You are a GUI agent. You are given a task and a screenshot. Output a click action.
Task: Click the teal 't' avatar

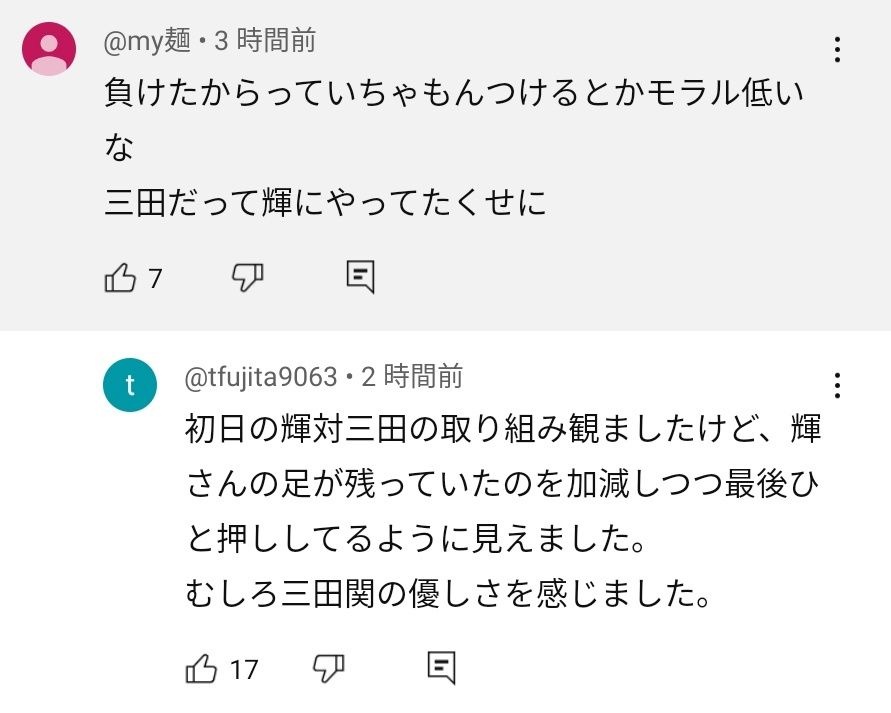click(x=130, y=384)
